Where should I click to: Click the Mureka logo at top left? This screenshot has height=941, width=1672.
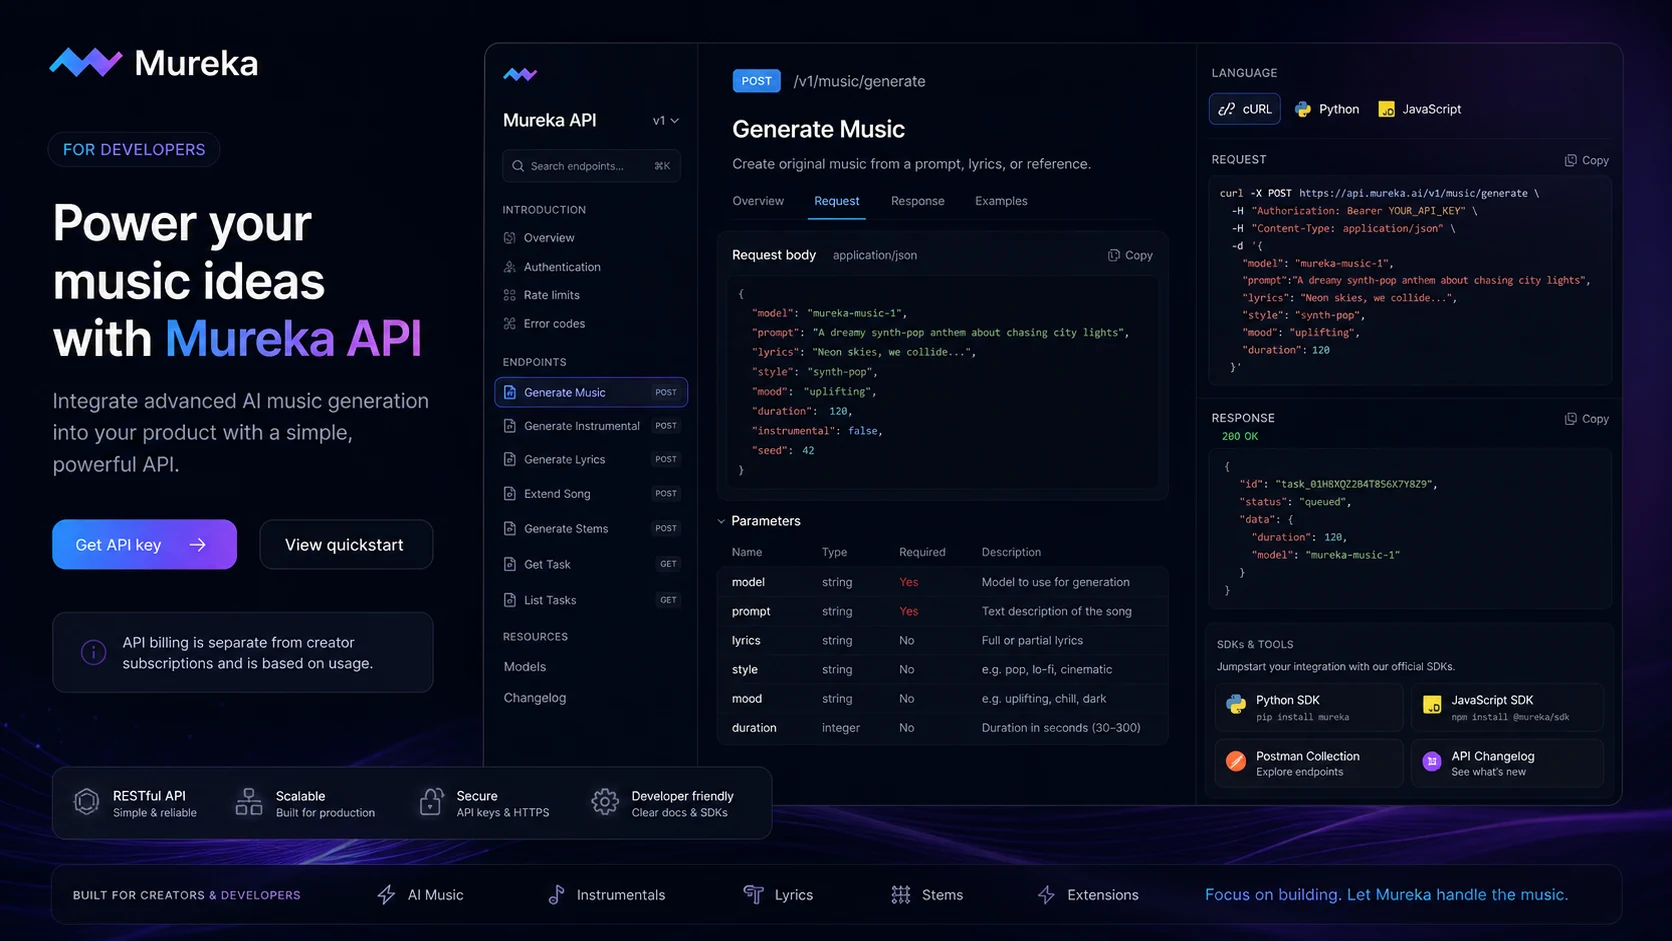154,63
